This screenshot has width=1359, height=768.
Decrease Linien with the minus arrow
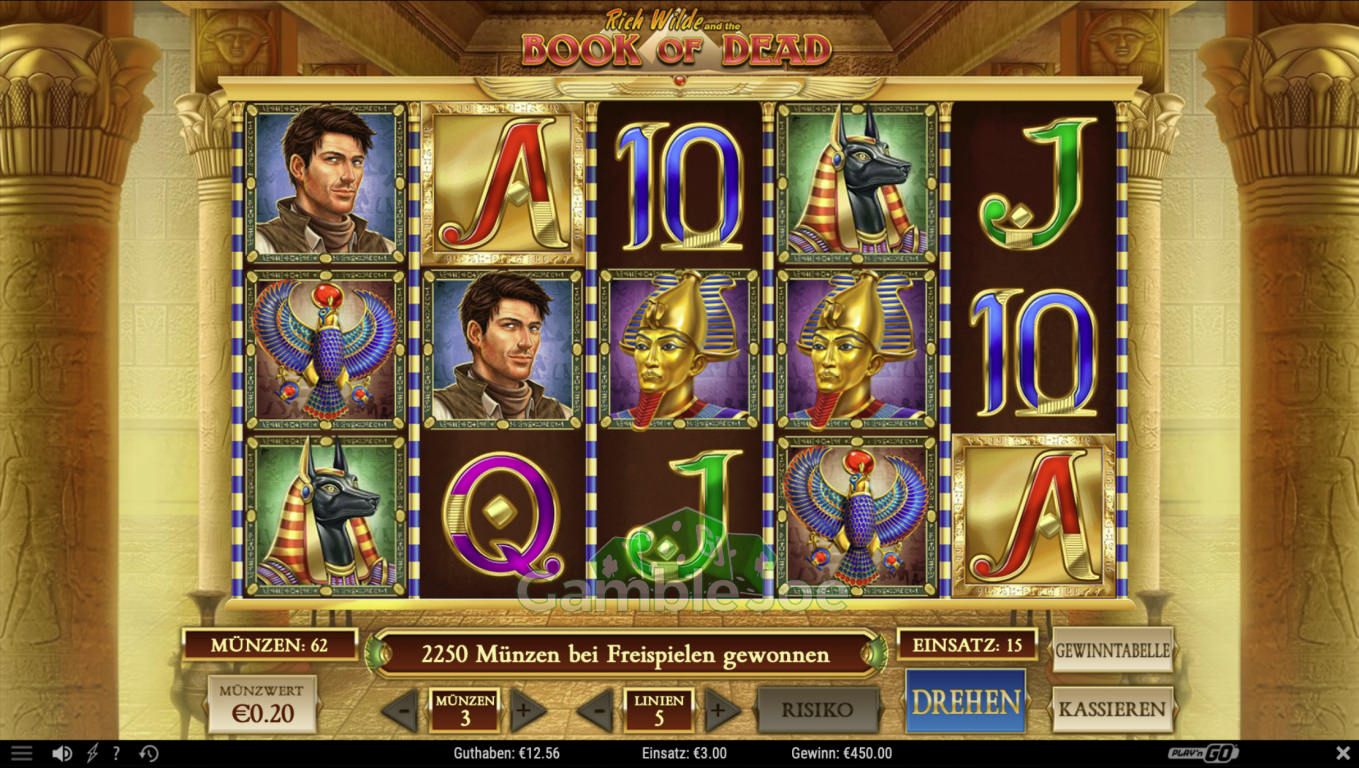(595, 711)
